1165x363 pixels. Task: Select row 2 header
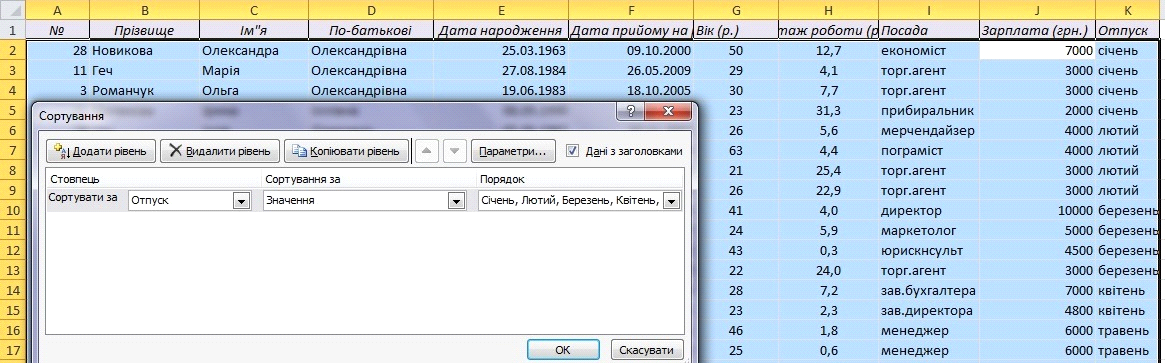[x=12, y=50]
